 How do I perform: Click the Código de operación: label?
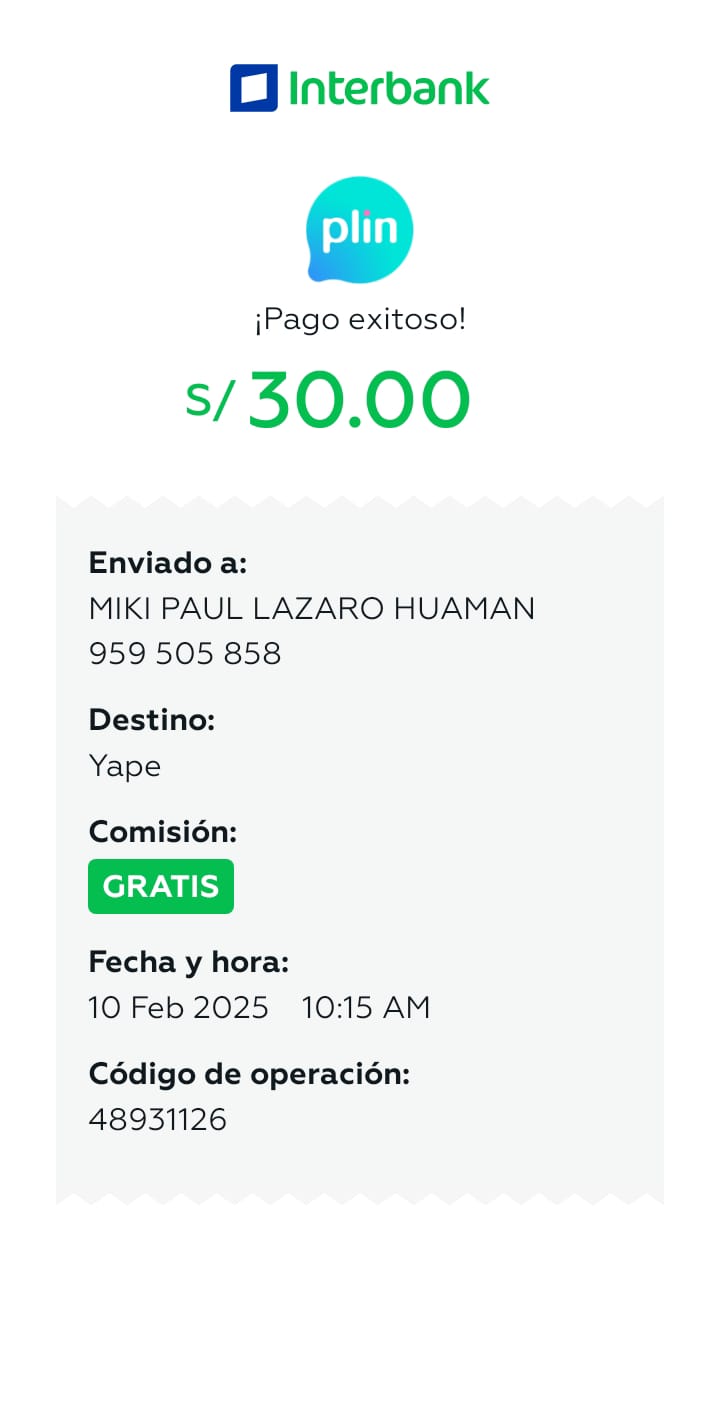pyautogui.click(x=250, y=1074)
